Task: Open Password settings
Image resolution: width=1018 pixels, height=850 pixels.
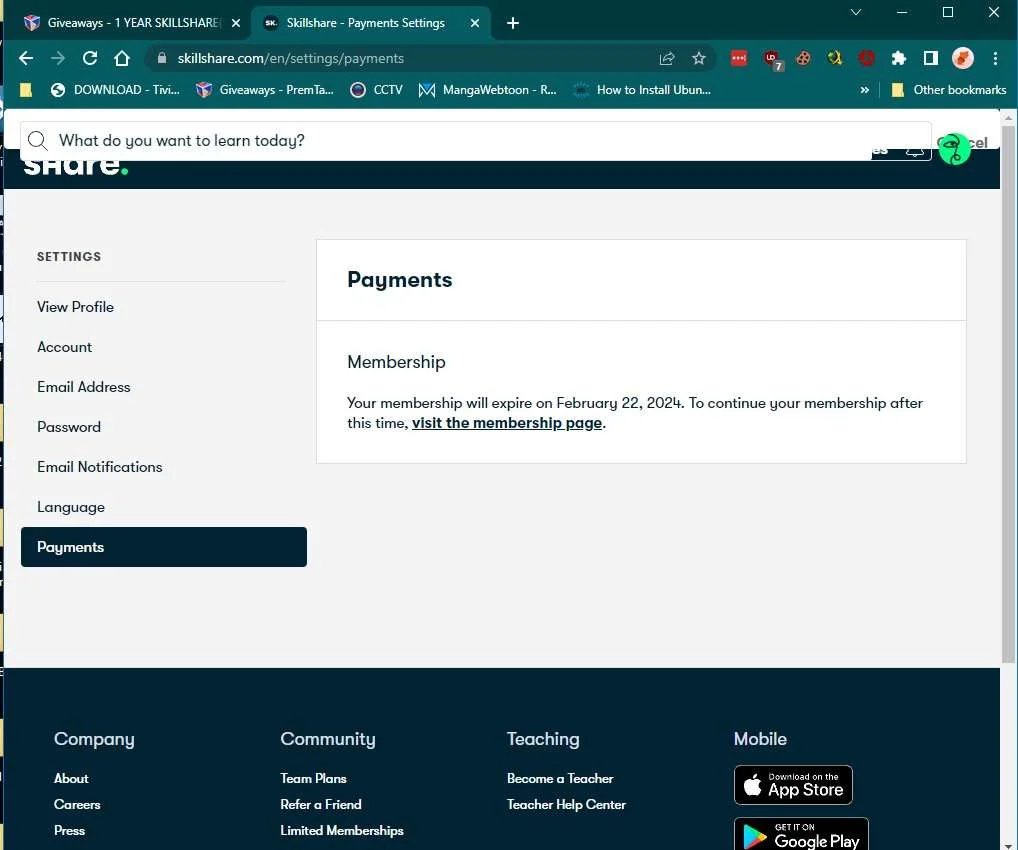Action: [69, 427]
